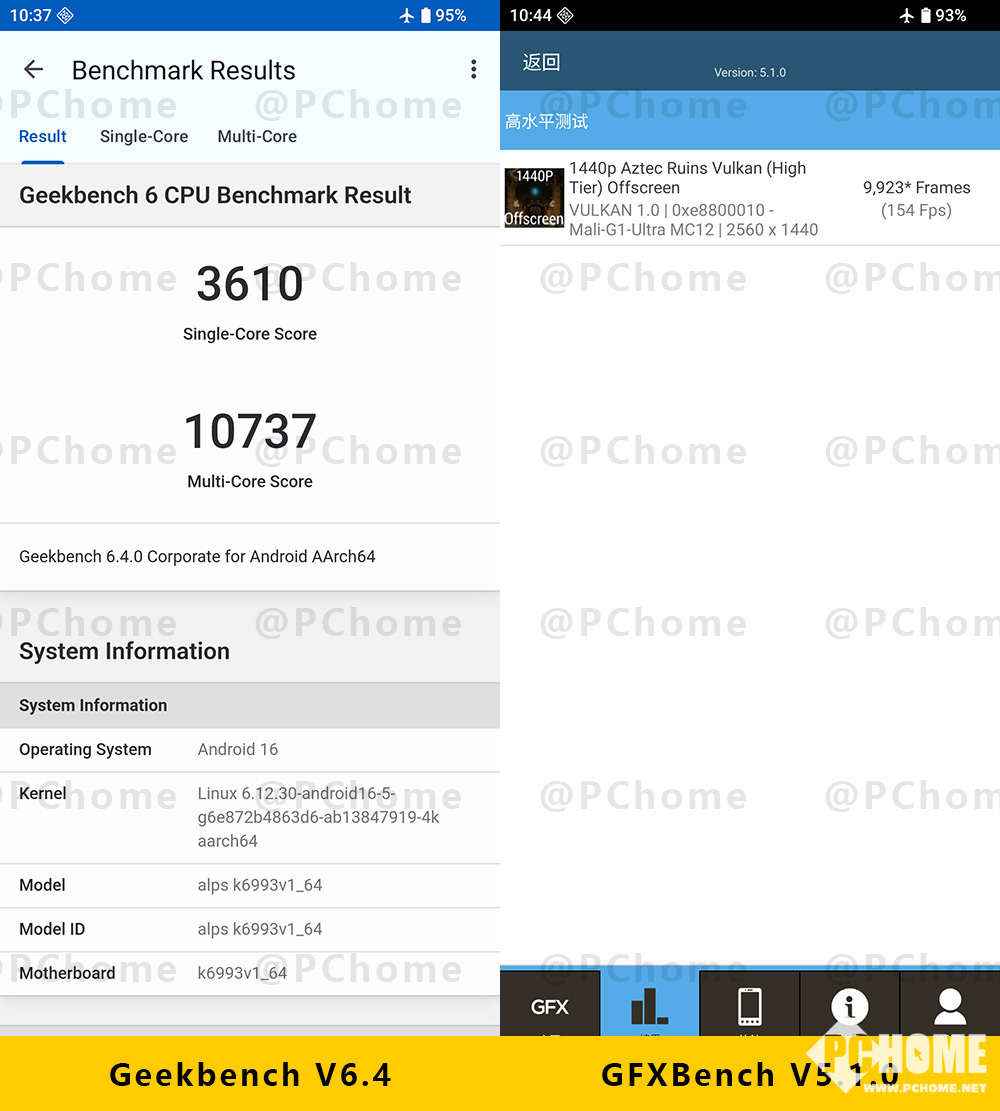Screen dimensions: 1000x1111
Task: Tap the single-core score 3610
Action: (x=250, y=284)
